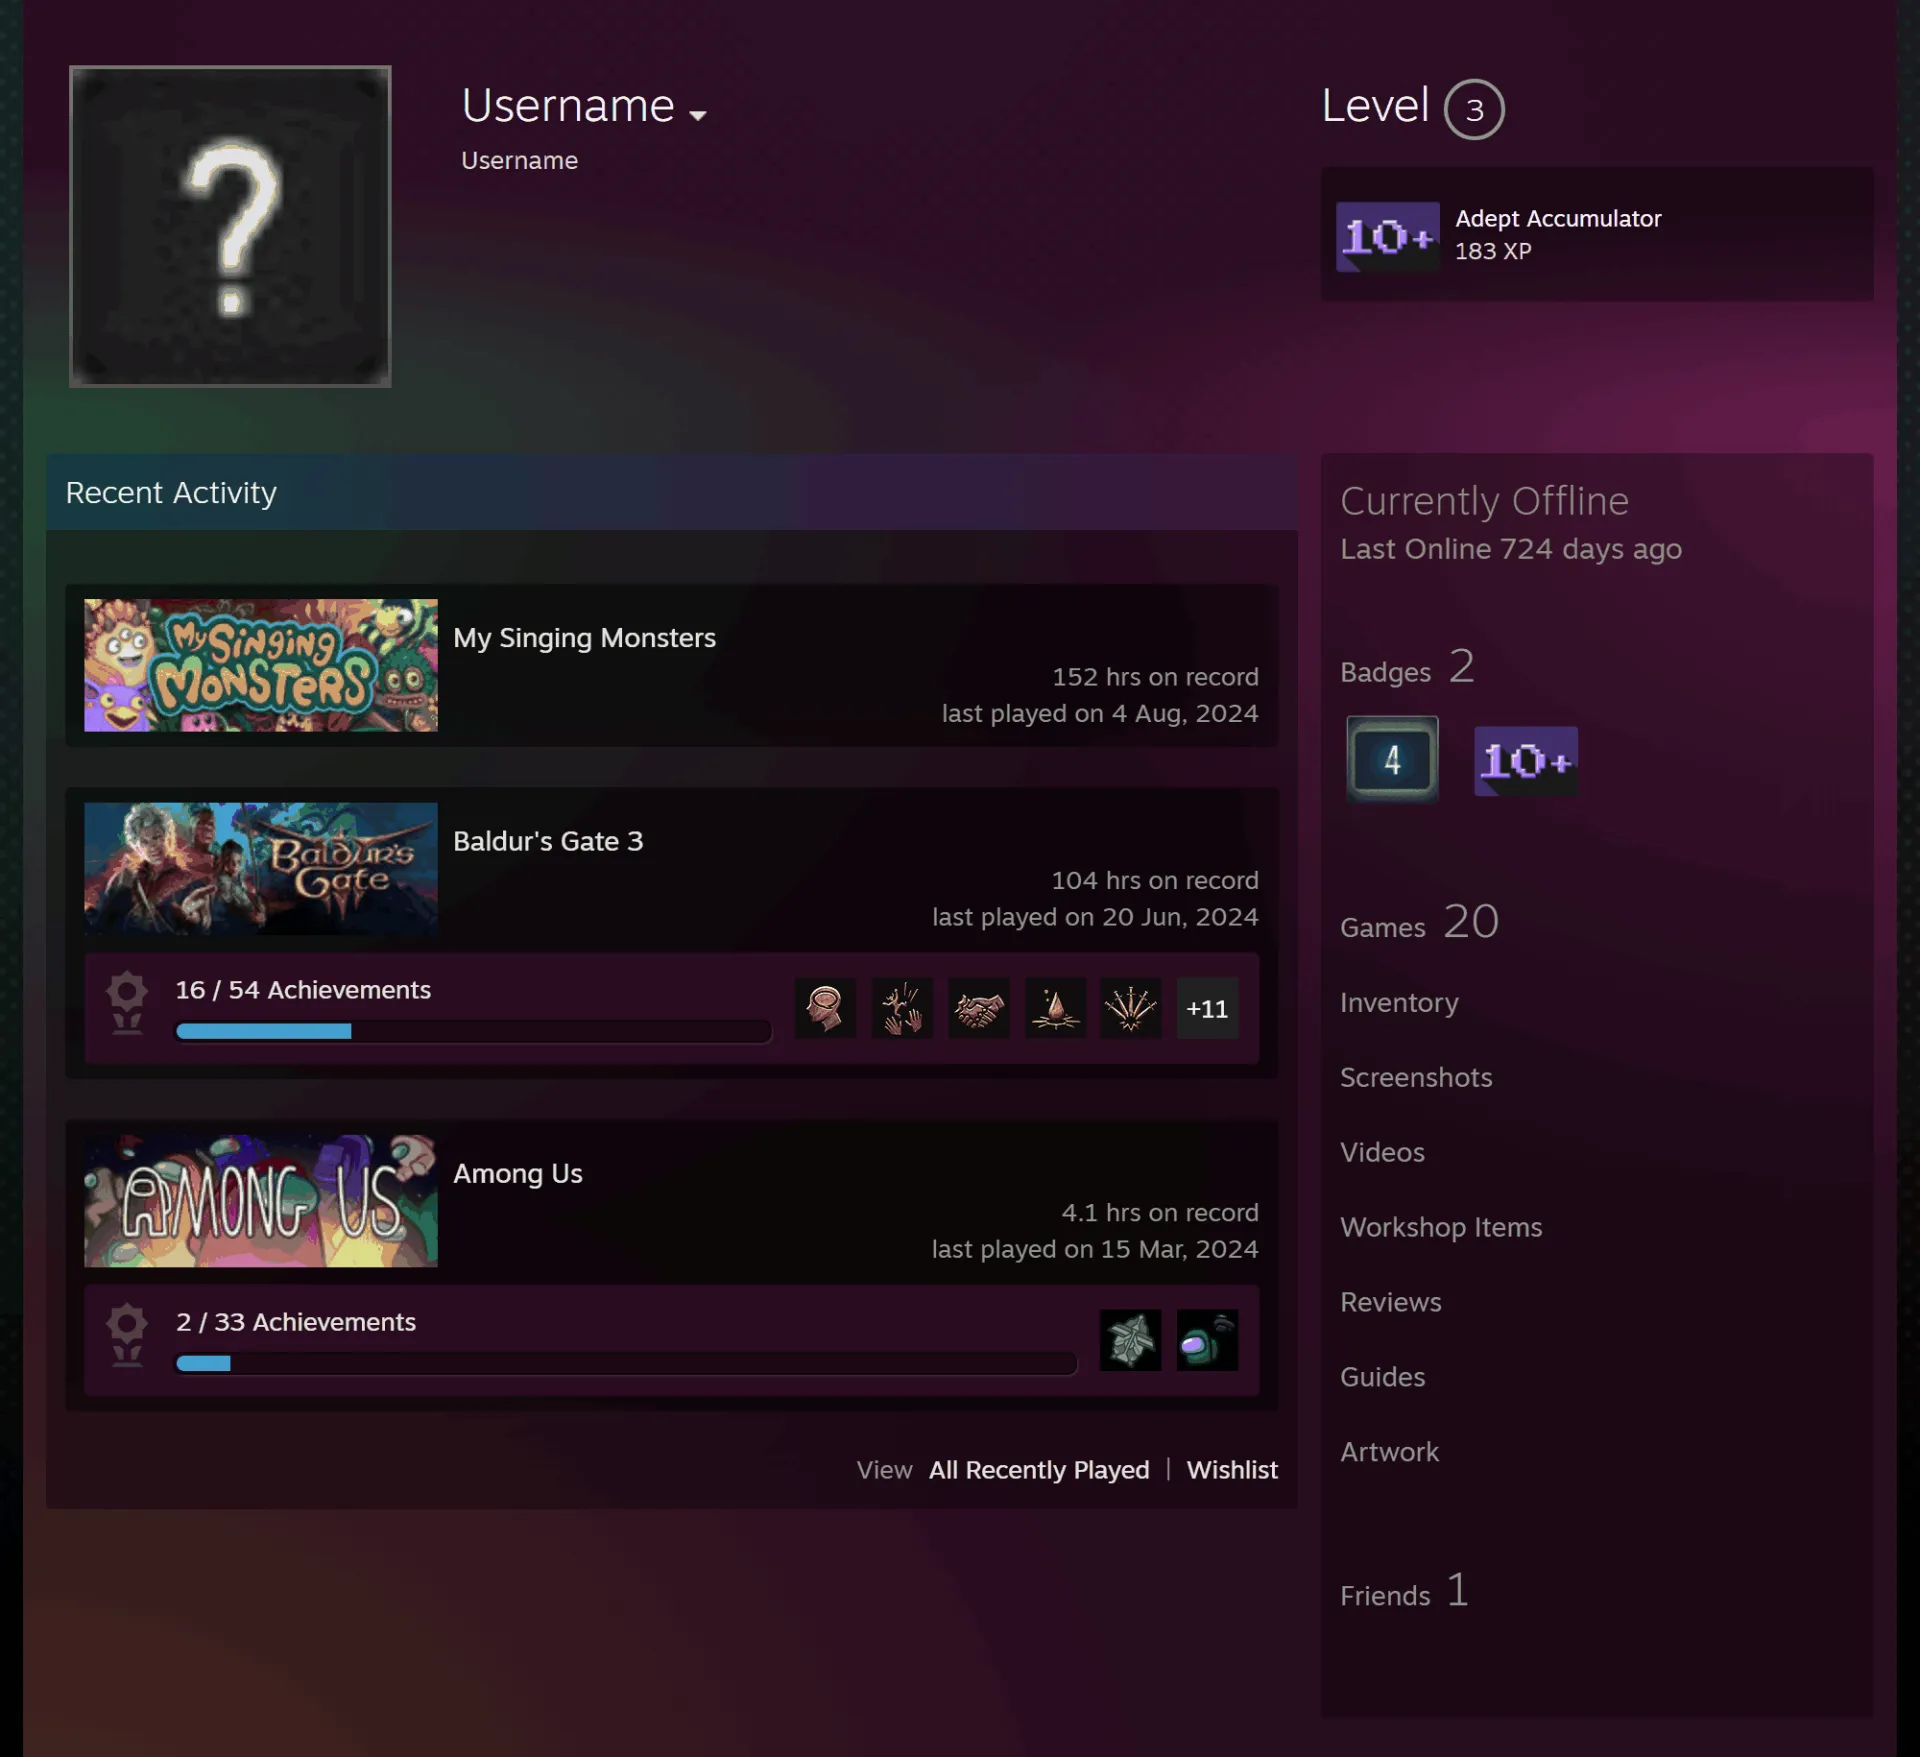The image size is (1920, 1757).
Task: Open the 16 / 54 Achievements link
Action: [x=303, y=990]
